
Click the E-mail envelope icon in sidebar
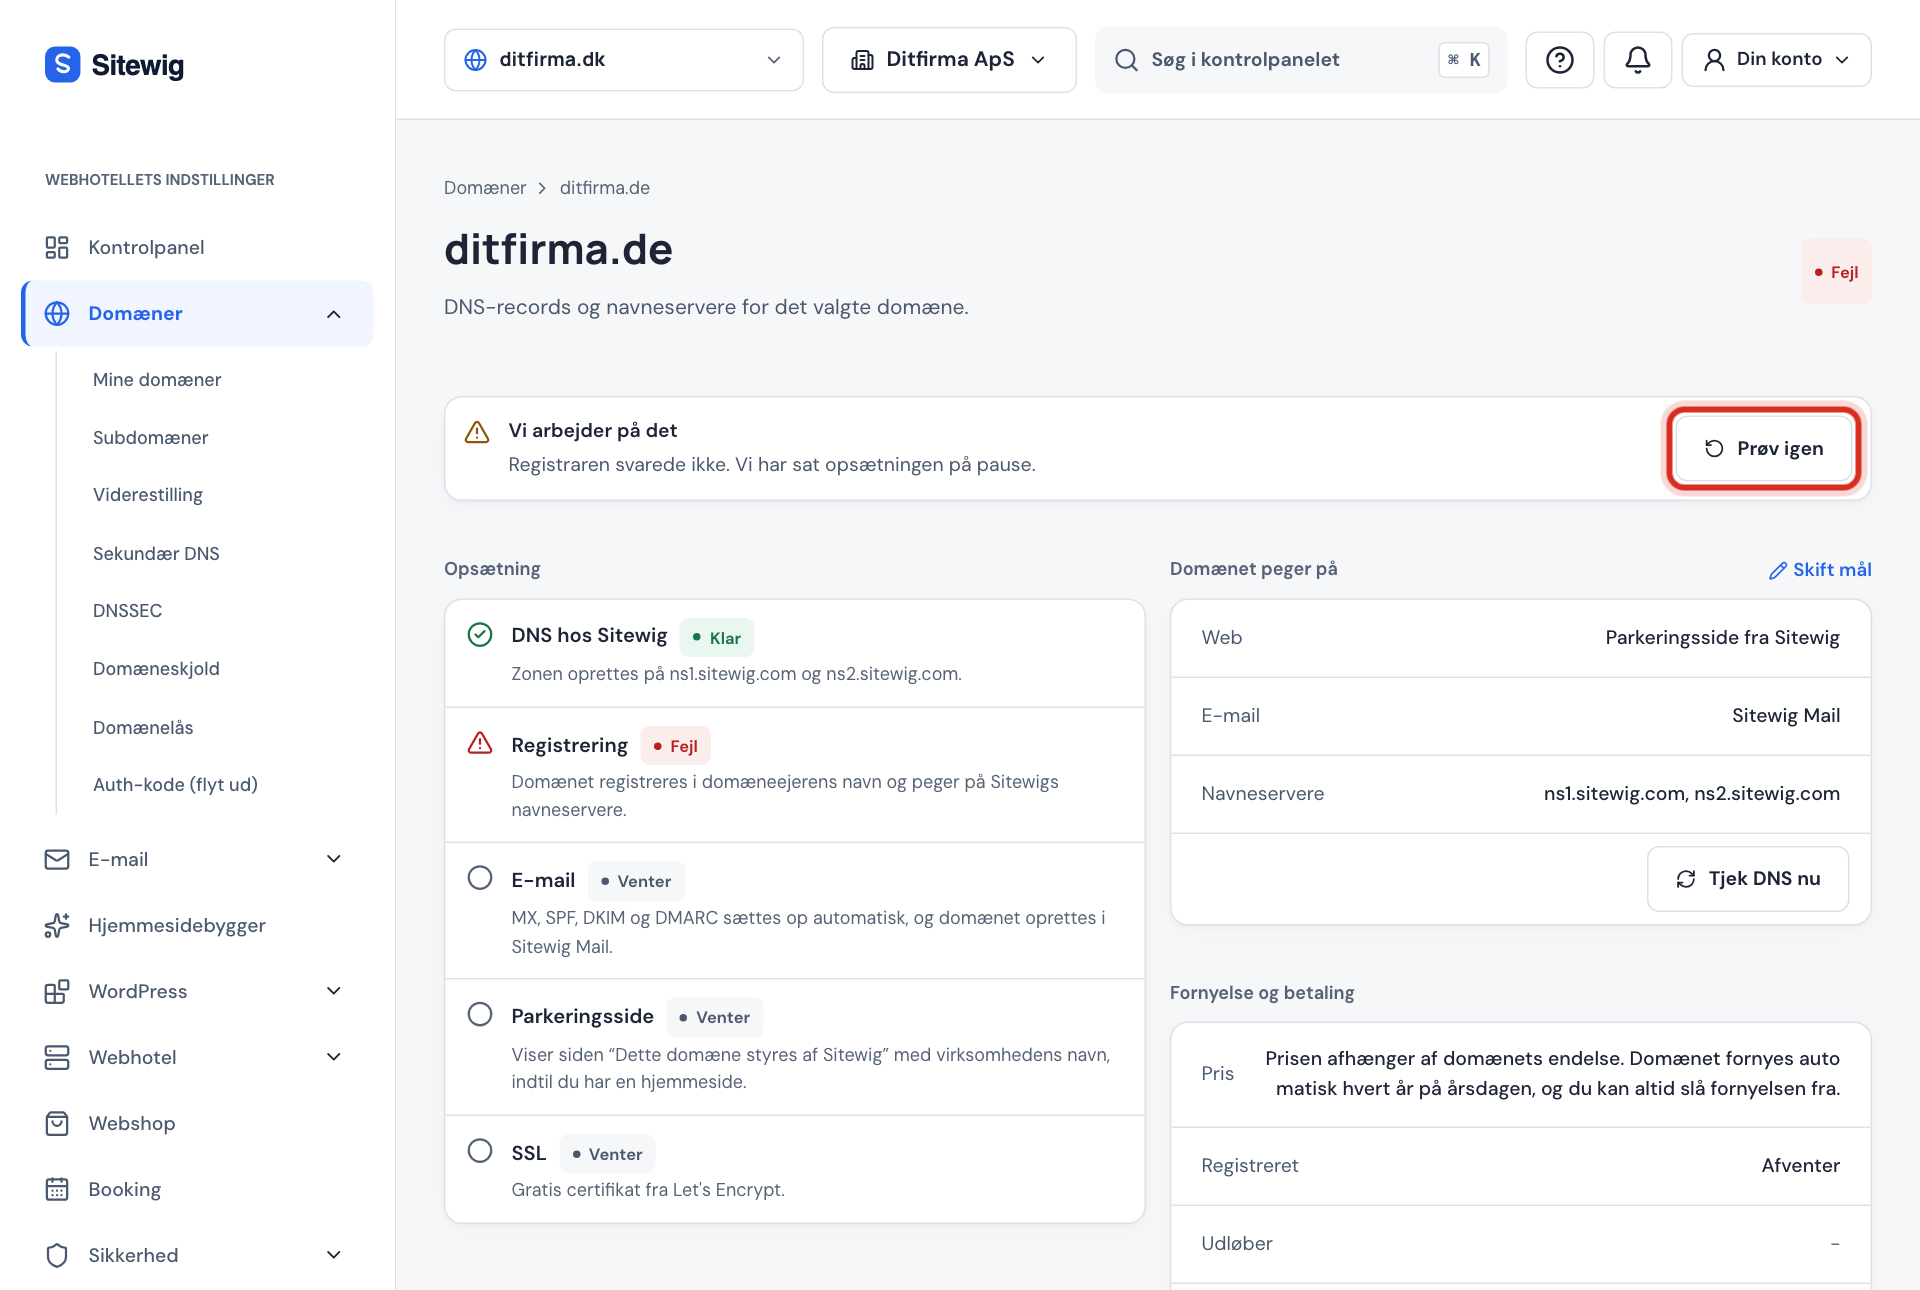click(x=57, y=859)
